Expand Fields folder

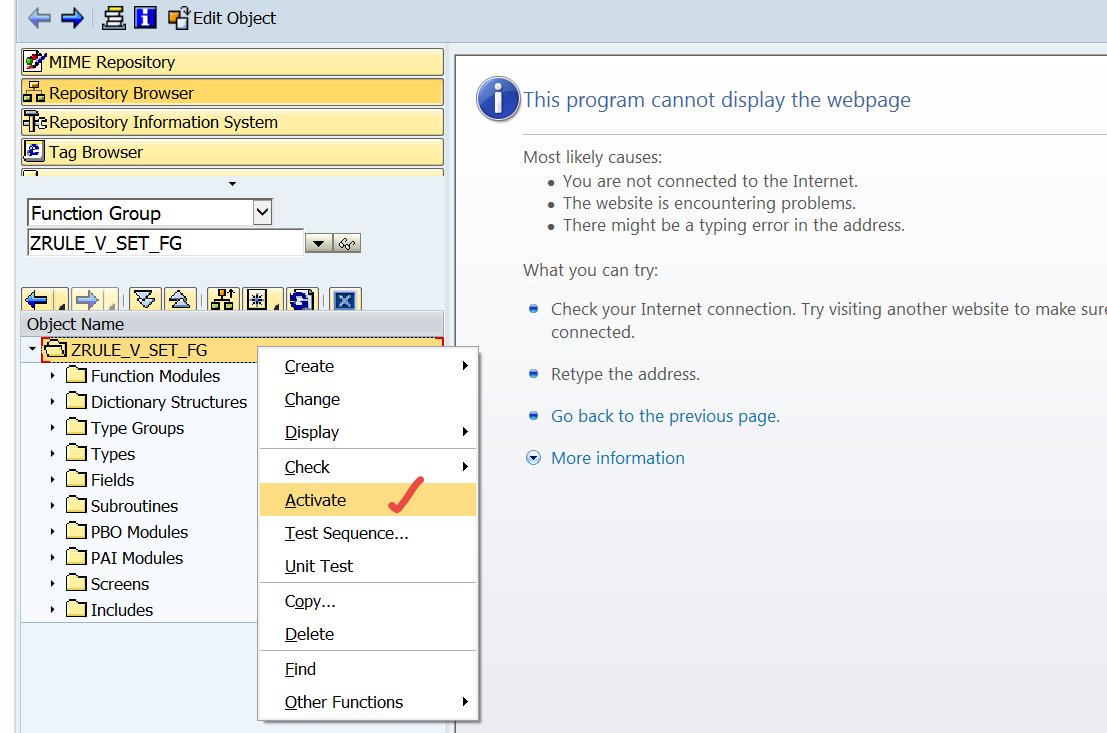point(52,479)
